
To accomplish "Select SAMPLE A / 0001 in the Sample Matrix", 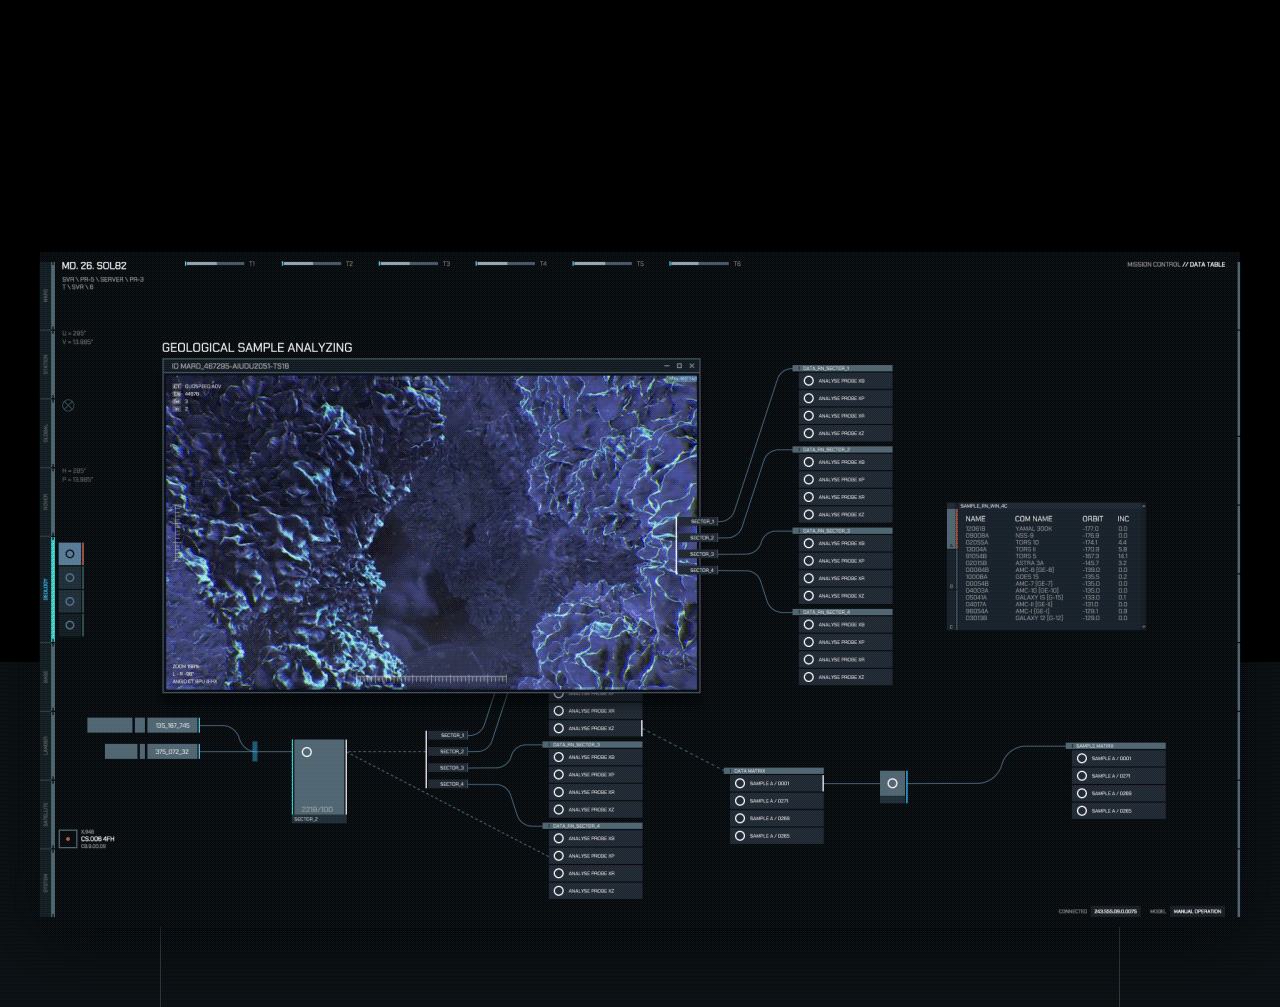I will [x=1119, y=758].
